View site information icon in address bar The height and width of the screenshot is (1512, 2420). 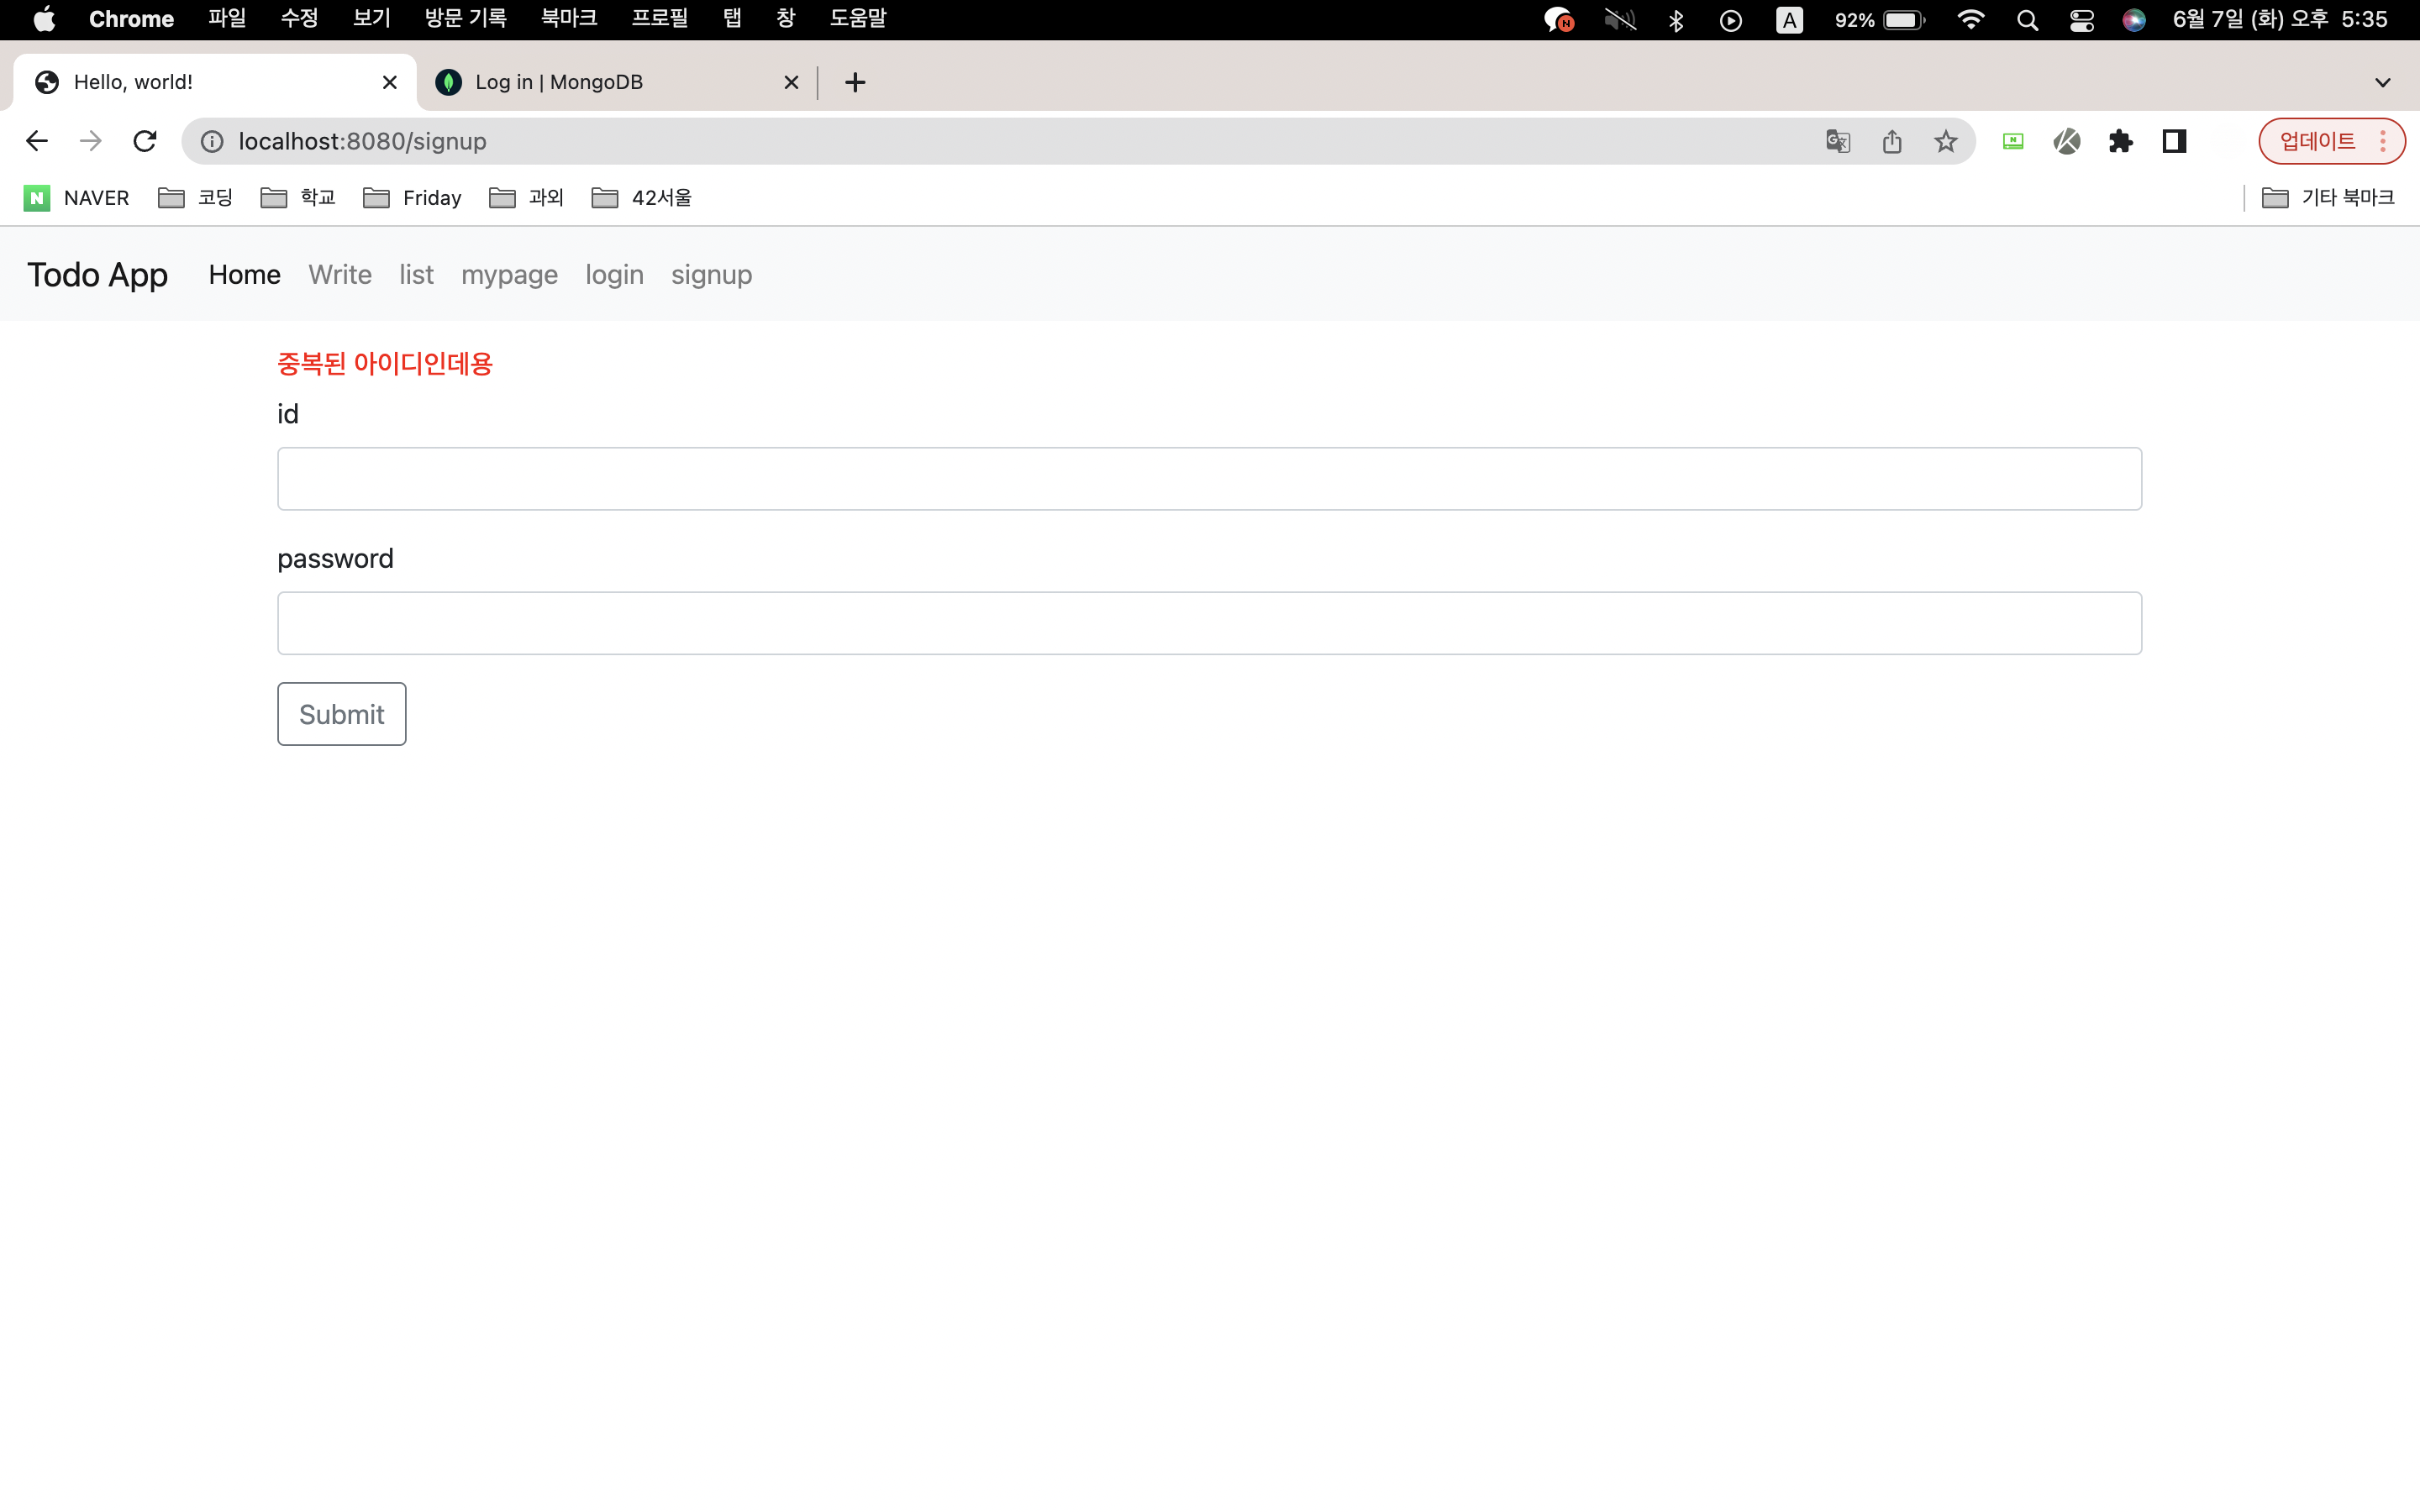click(212, 141)
